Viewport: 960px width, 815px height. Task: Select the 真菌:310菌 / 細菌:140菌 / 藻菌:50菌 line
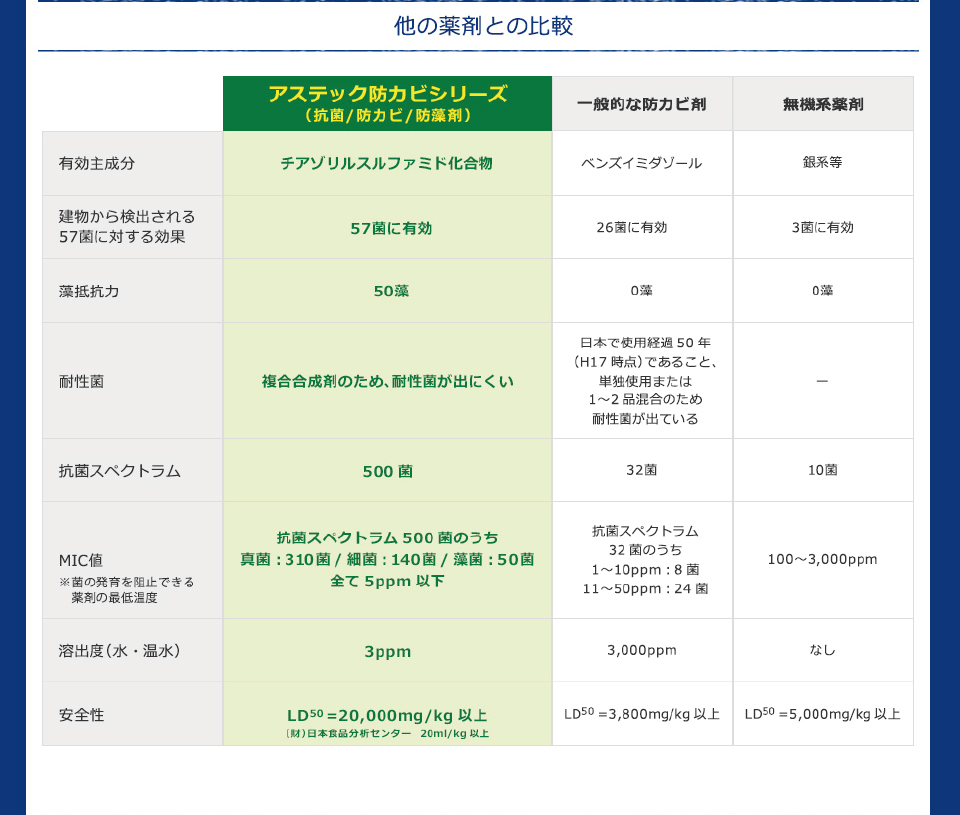pyautogui.click(x=388, y=560)
